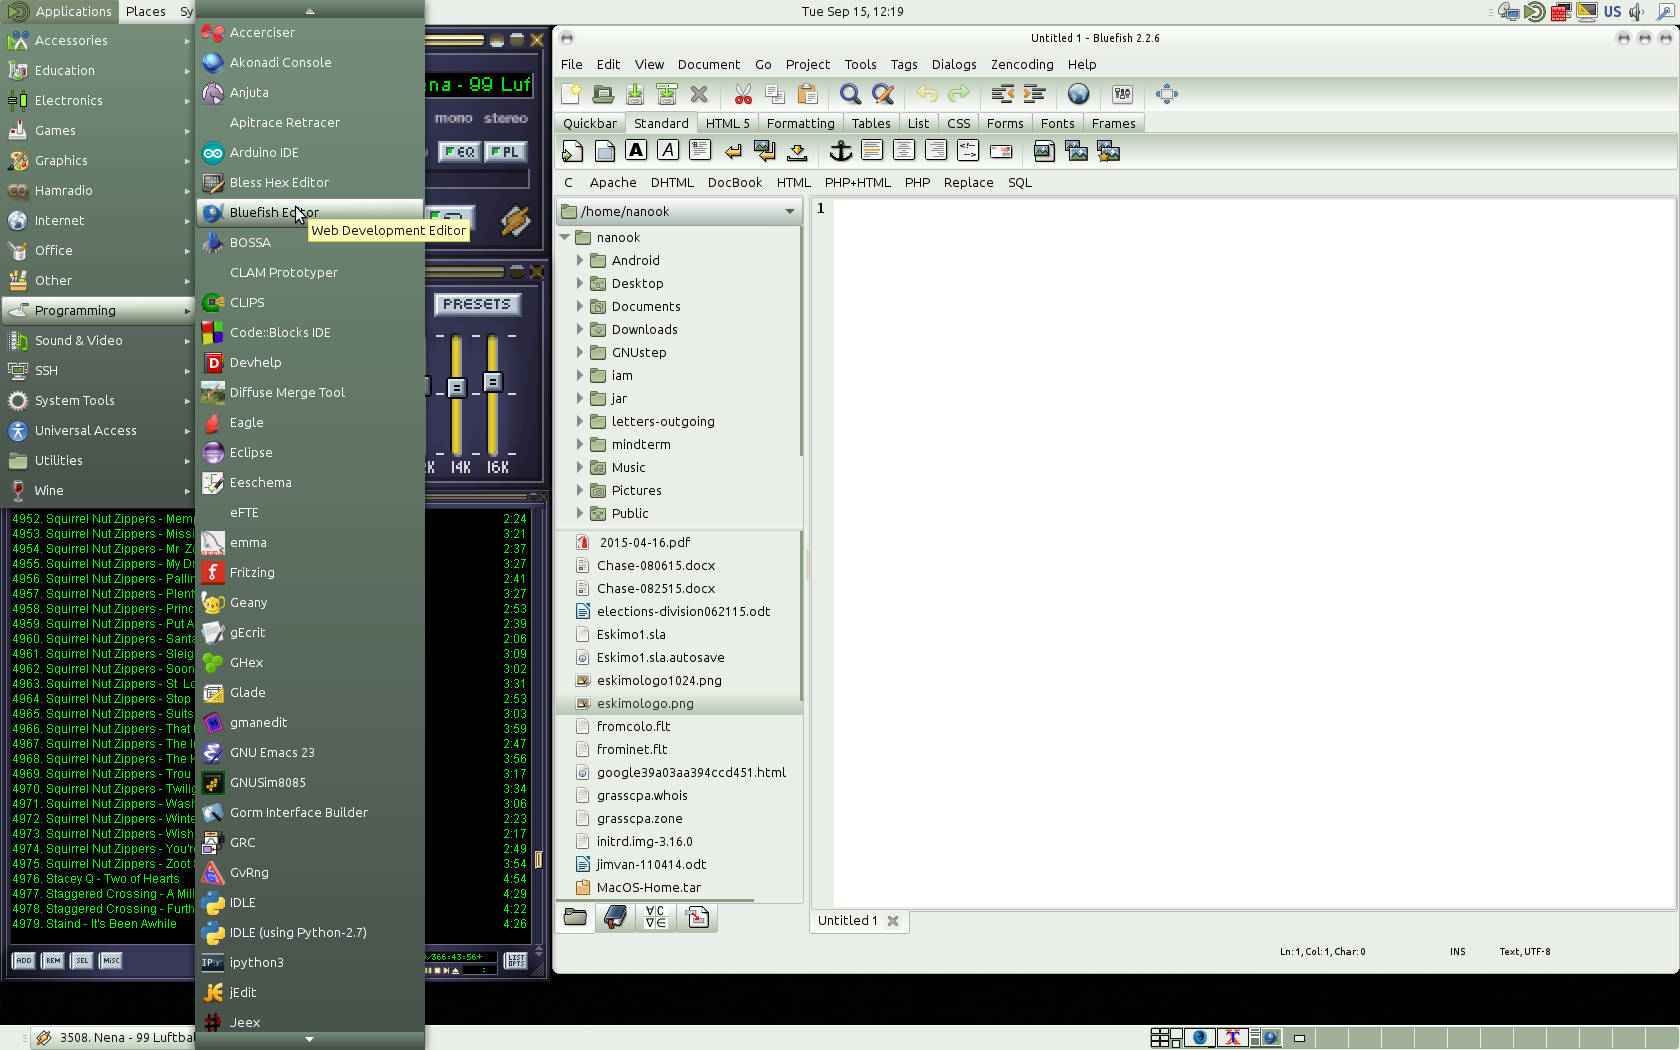The image size is (1680, 1050).
Task: Toggle the EQ button in XMMS
Action: tap(460, 152)
